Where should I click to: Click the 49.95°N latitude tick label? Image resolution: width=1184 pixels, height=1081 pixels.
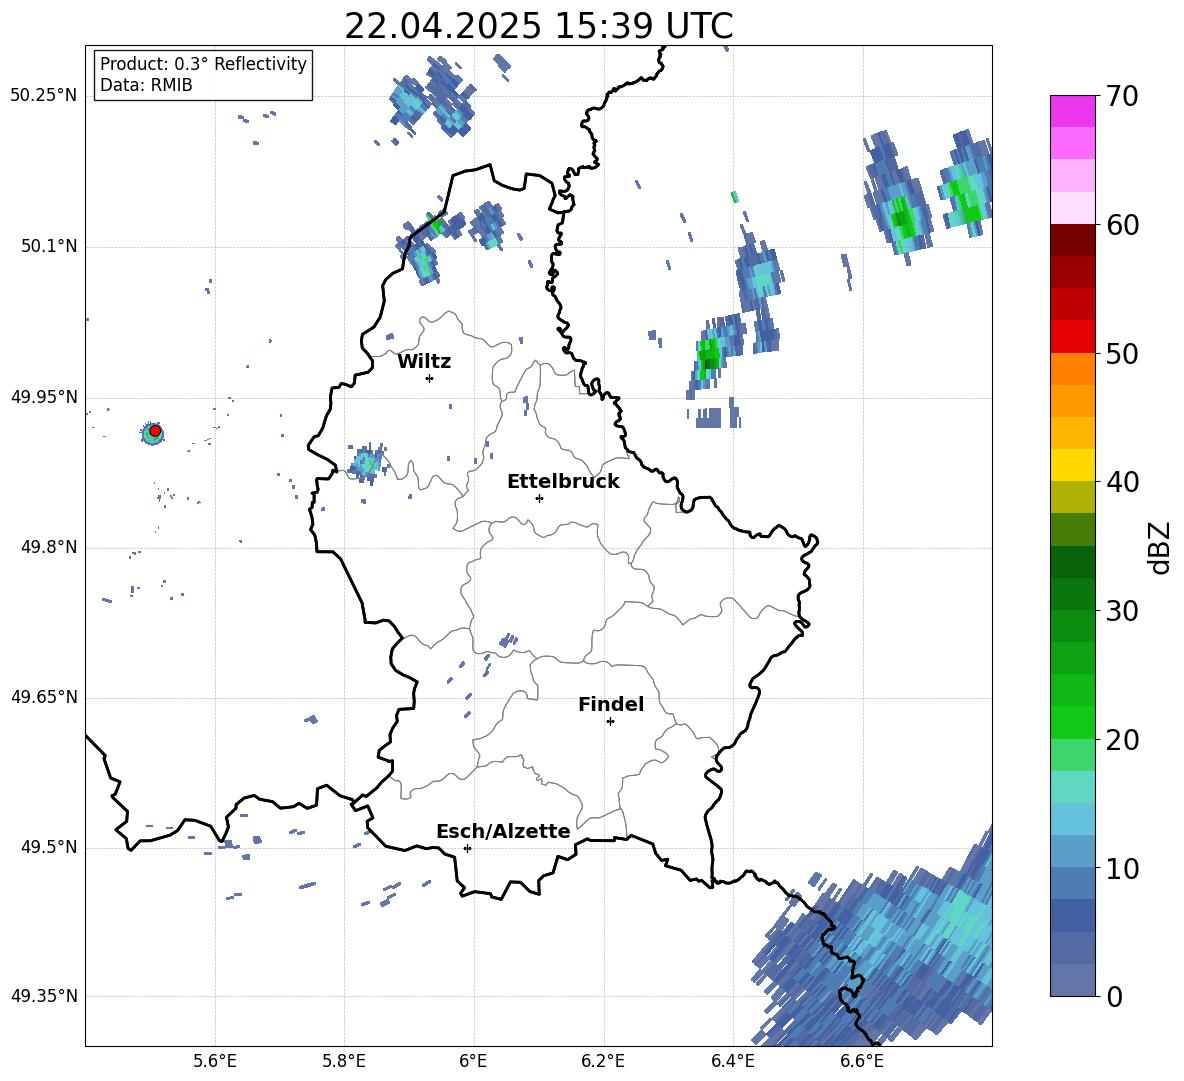(44, 397)
